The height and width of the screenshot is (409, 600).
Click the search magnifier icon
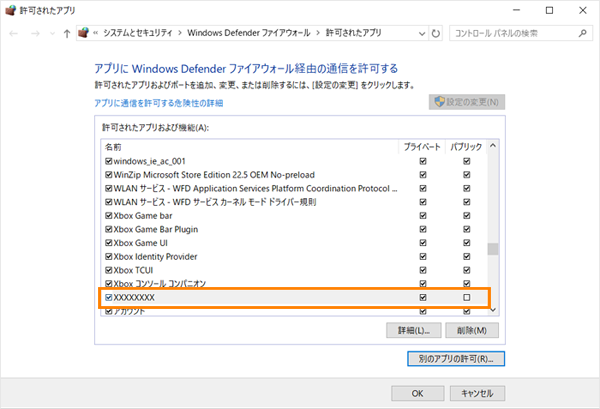click(582, 33)
